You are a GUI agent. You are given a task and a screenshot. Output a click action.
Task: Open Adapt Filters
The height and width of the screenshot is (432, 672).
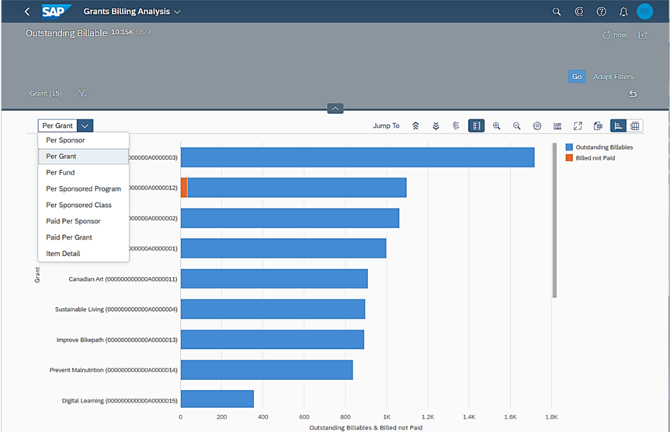(x=613, y=76)
